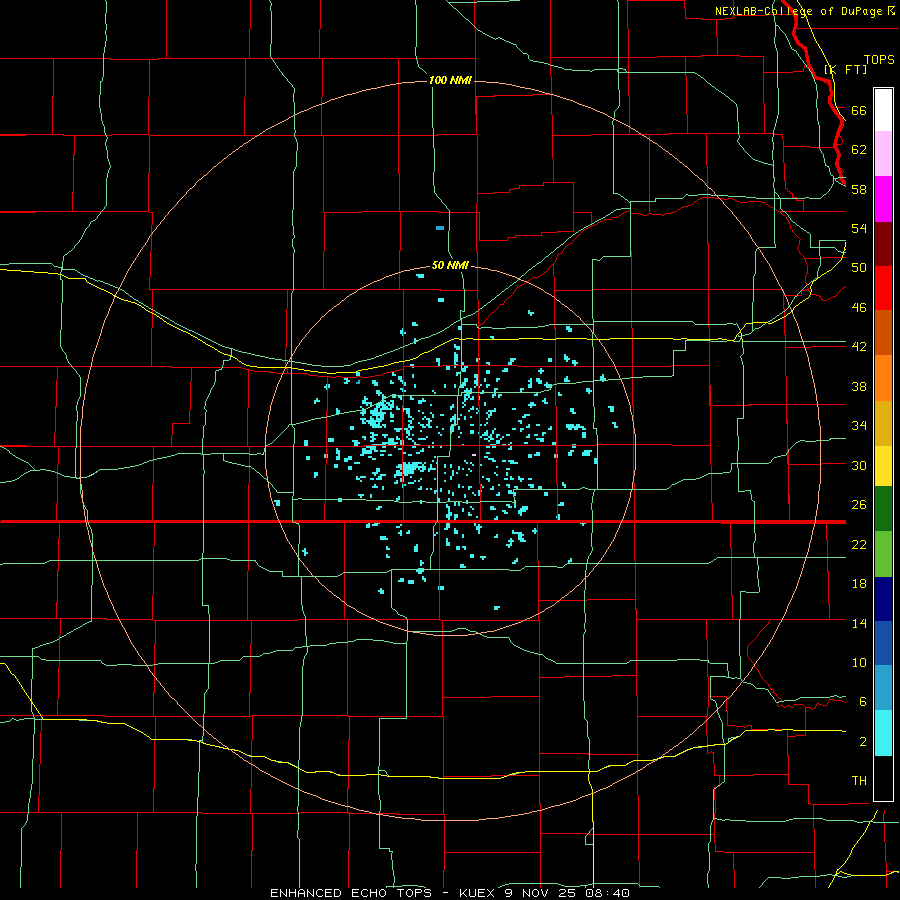Click the legend value 50
900x900 pixels.
point(859,268)
